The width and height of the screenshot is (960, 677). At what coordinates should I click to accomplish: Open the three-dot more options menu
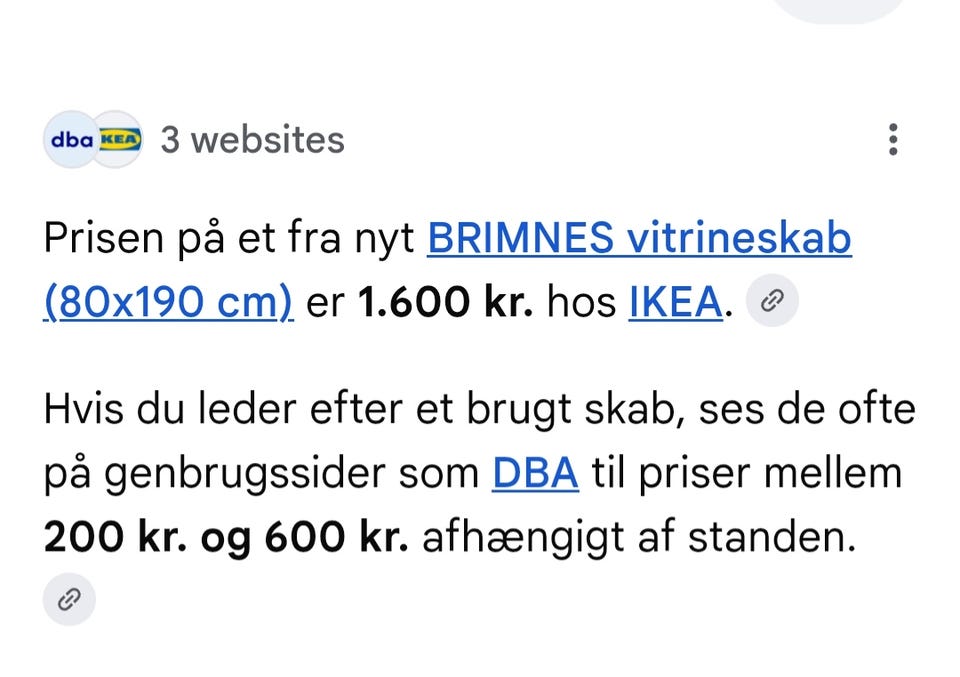coord(893,140)
